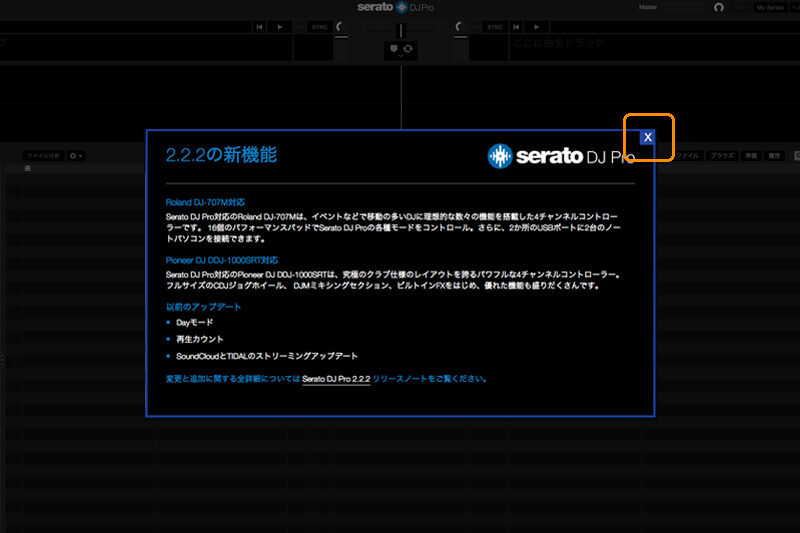
Task: Click the left deck play button
Action: 280,27
